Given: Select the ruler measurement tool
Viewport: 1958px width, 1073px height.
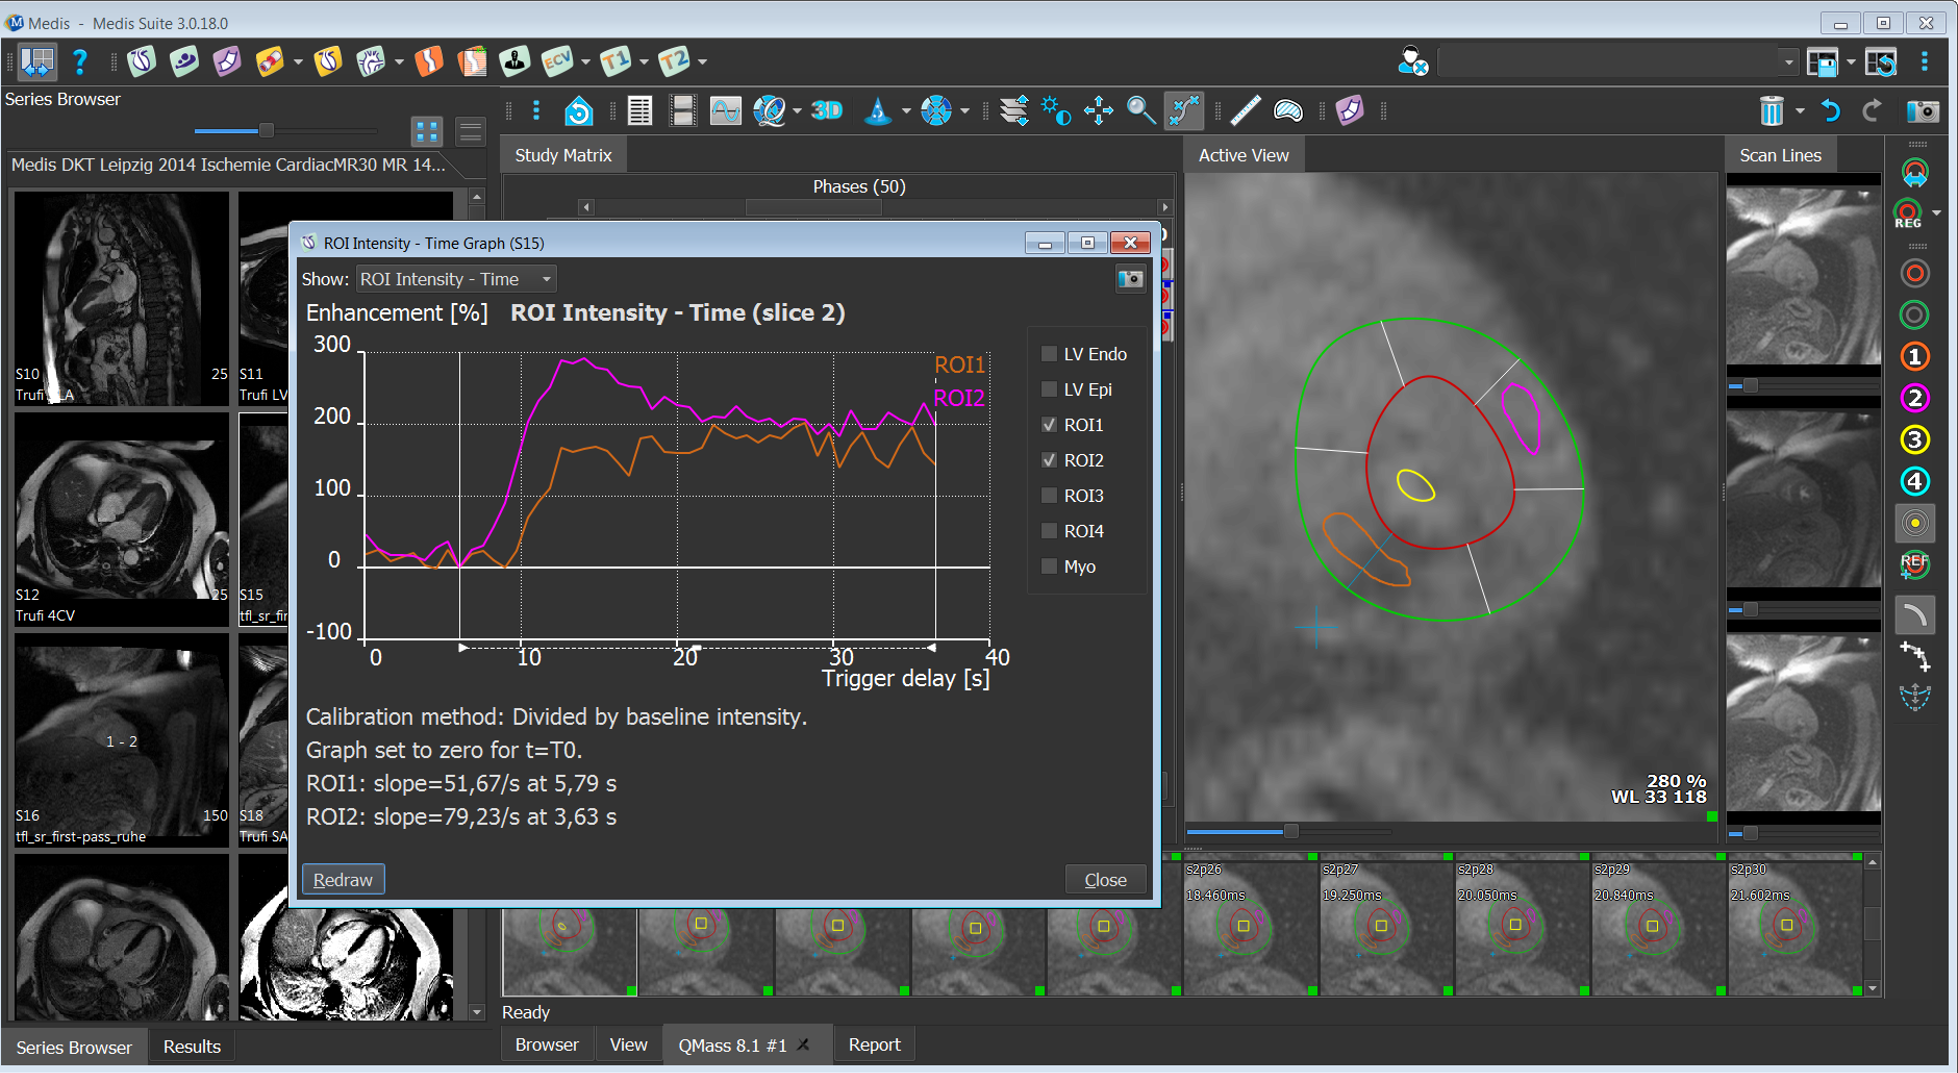Looking at the screenshot, I should [x=1245, y=111].
